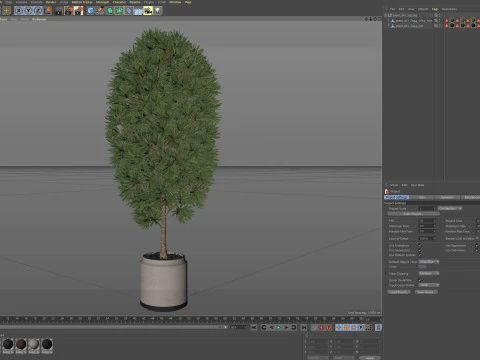Click the Floor environment icon
The width and height of the screenshot is (480, 360).
pos(138,11)
